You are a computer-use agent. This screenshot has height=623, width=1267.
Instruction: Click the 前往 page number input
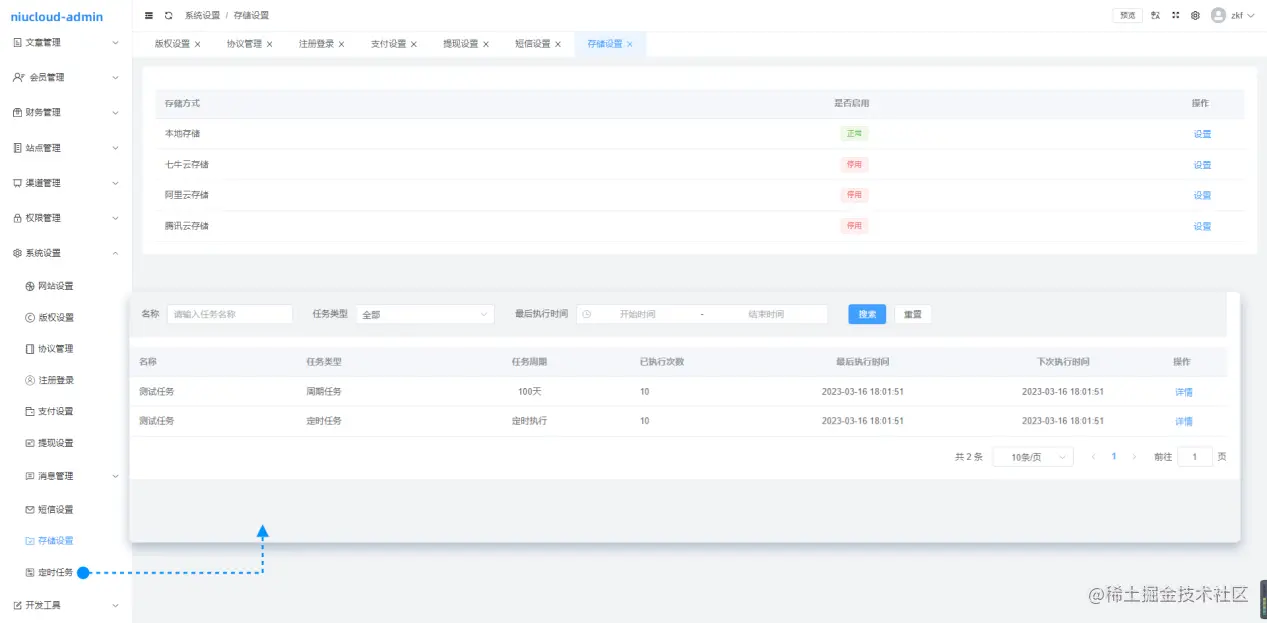(1195, 457)
